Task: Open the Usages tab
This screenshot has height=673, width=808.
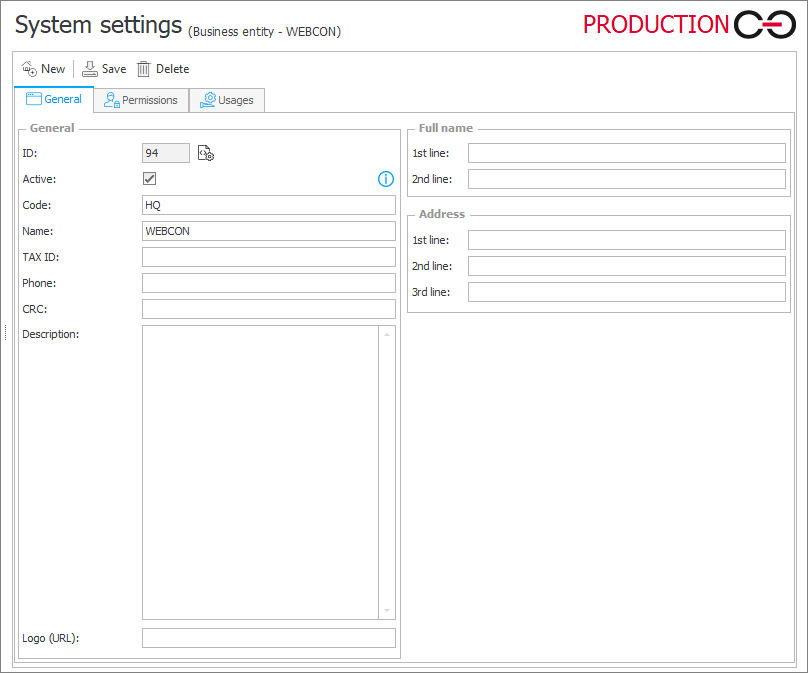Action: pyautogui.click(x=227, y=100)
